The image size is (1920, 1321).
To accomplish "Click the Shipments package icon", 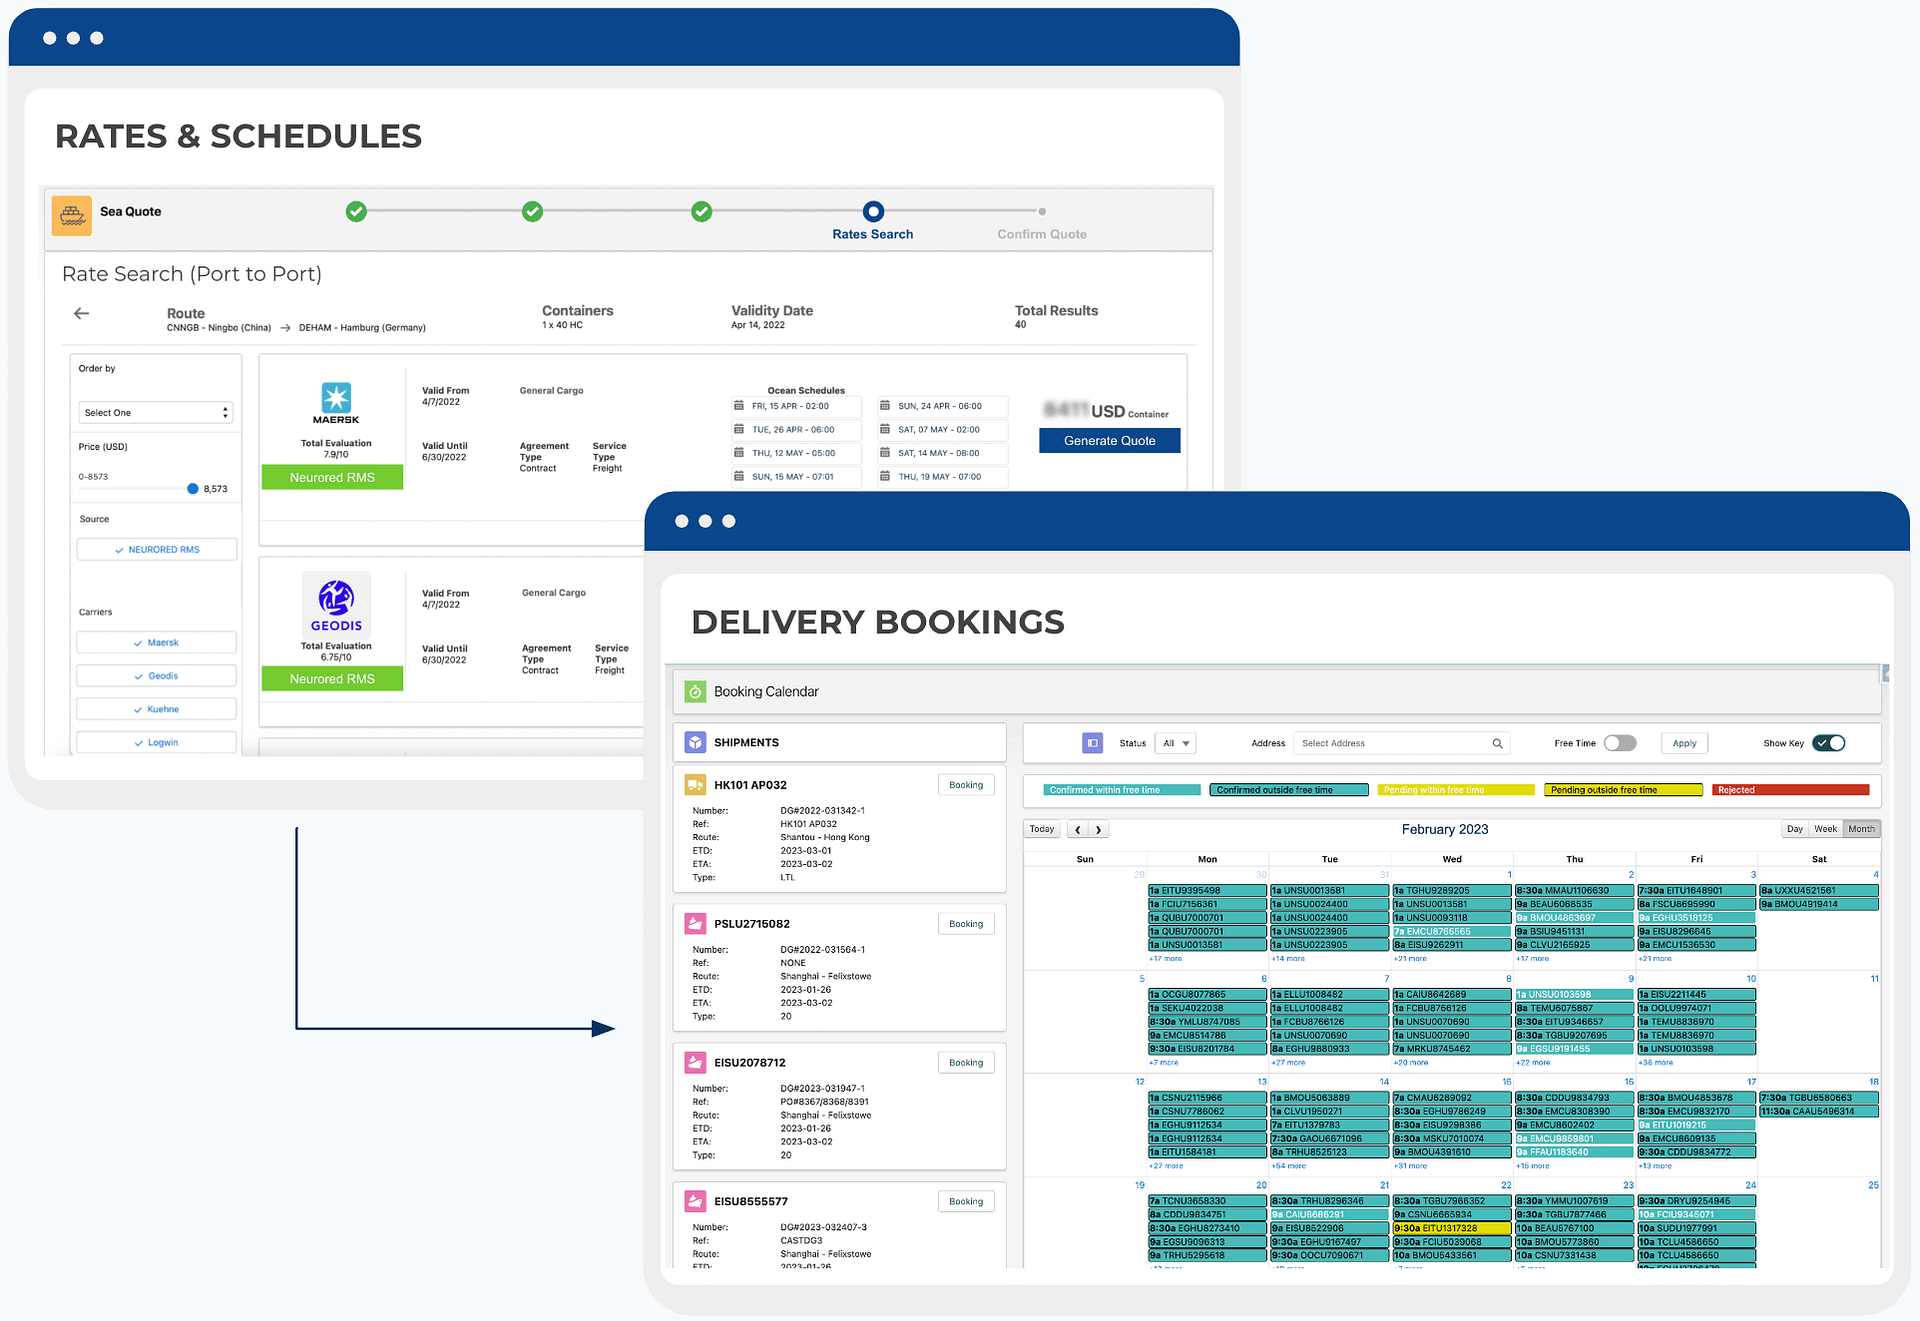I will (695, 742).
